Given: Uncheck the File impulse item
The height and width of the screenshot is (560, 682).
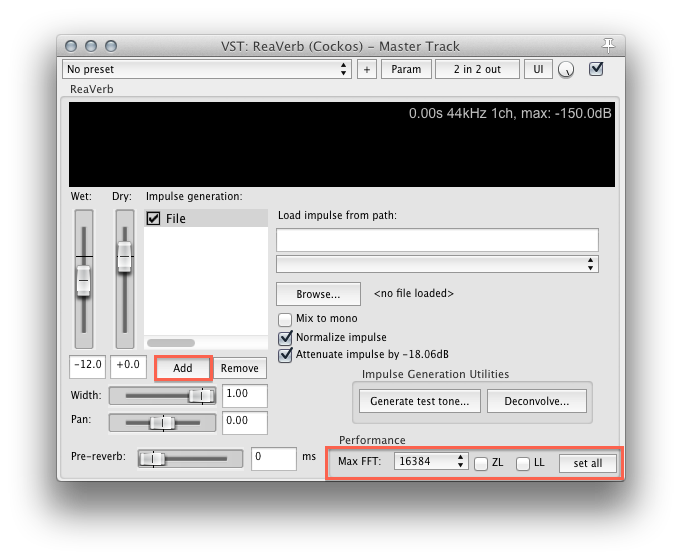Looking at the screenshot, I should tap(153, 218).
